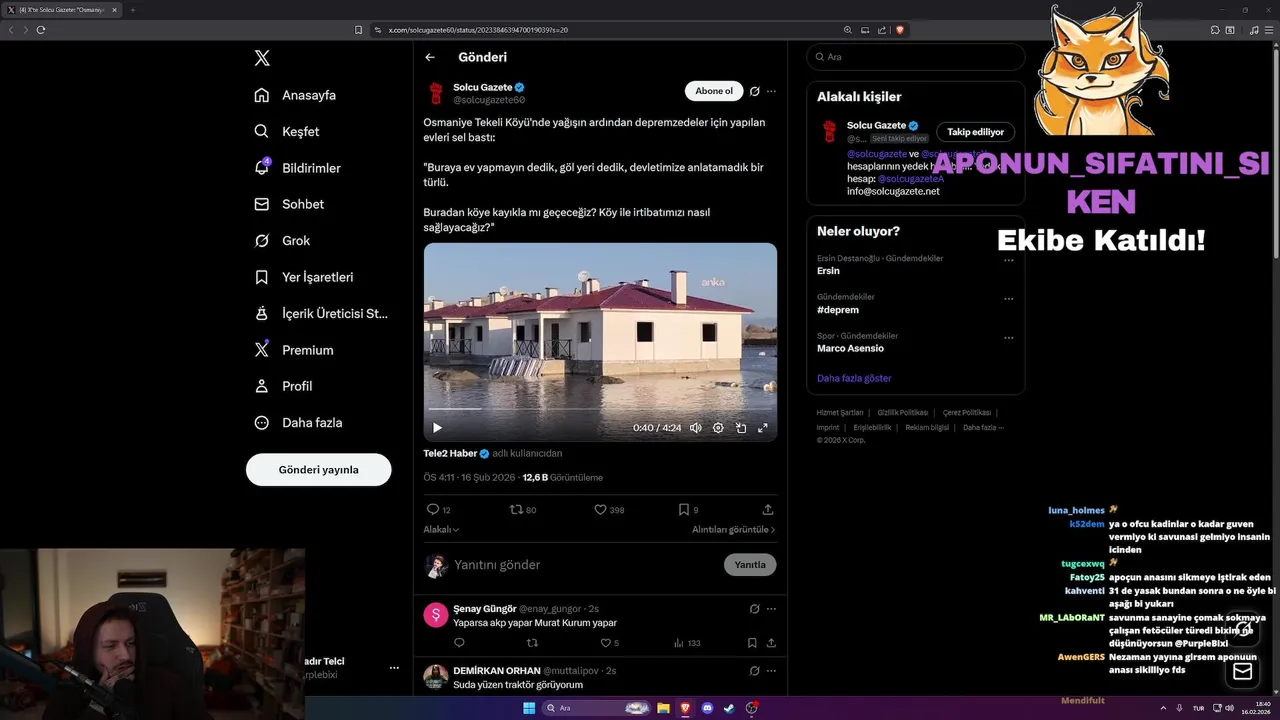The height and width of the screenshot is (720, 1280).
Task: Seek on the video progress bar
Action: (600, 409)
